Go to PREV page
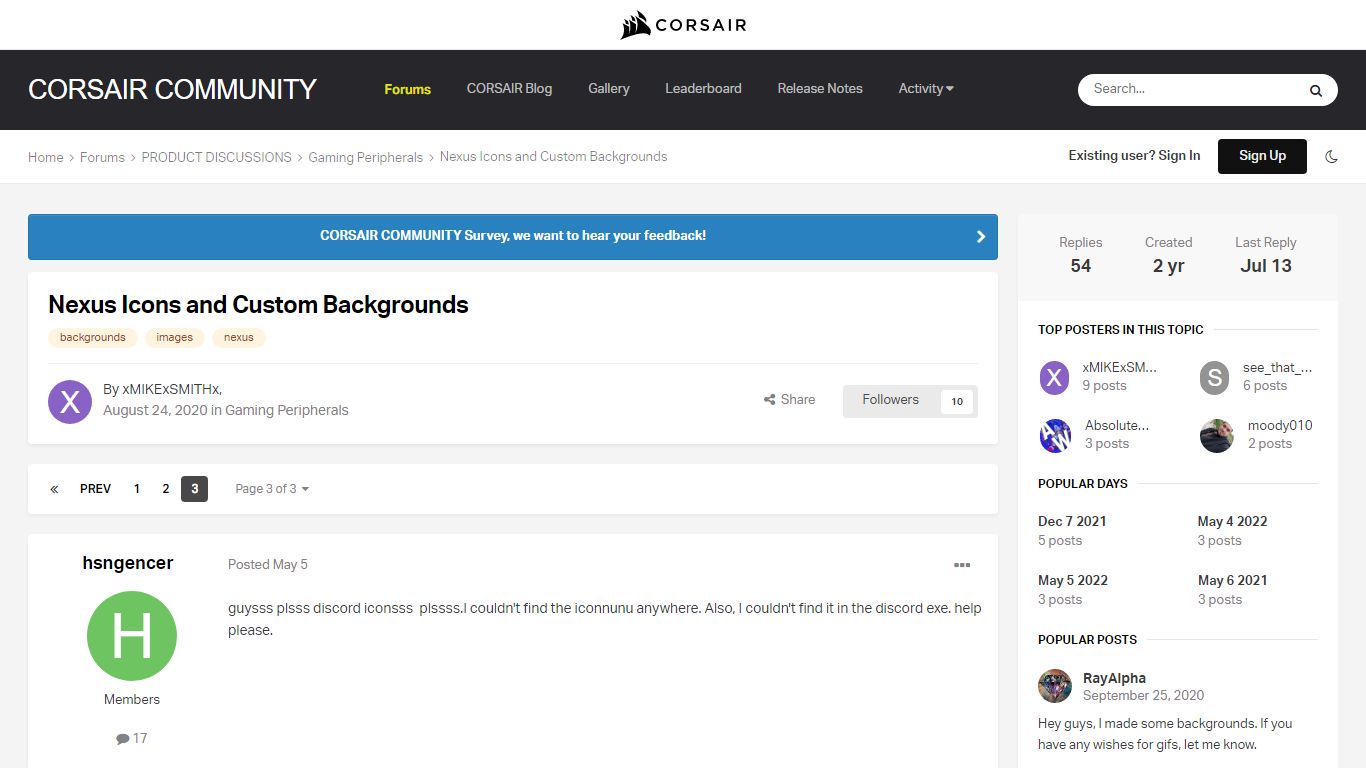This screenshot has width=1366, height=768. click(x=95, y=489)
